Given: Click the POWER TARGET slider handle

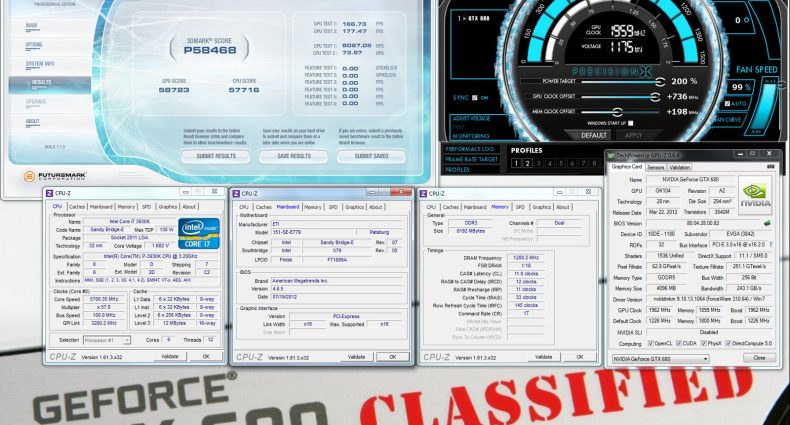Looking at the screenshot, I should 661,82.
